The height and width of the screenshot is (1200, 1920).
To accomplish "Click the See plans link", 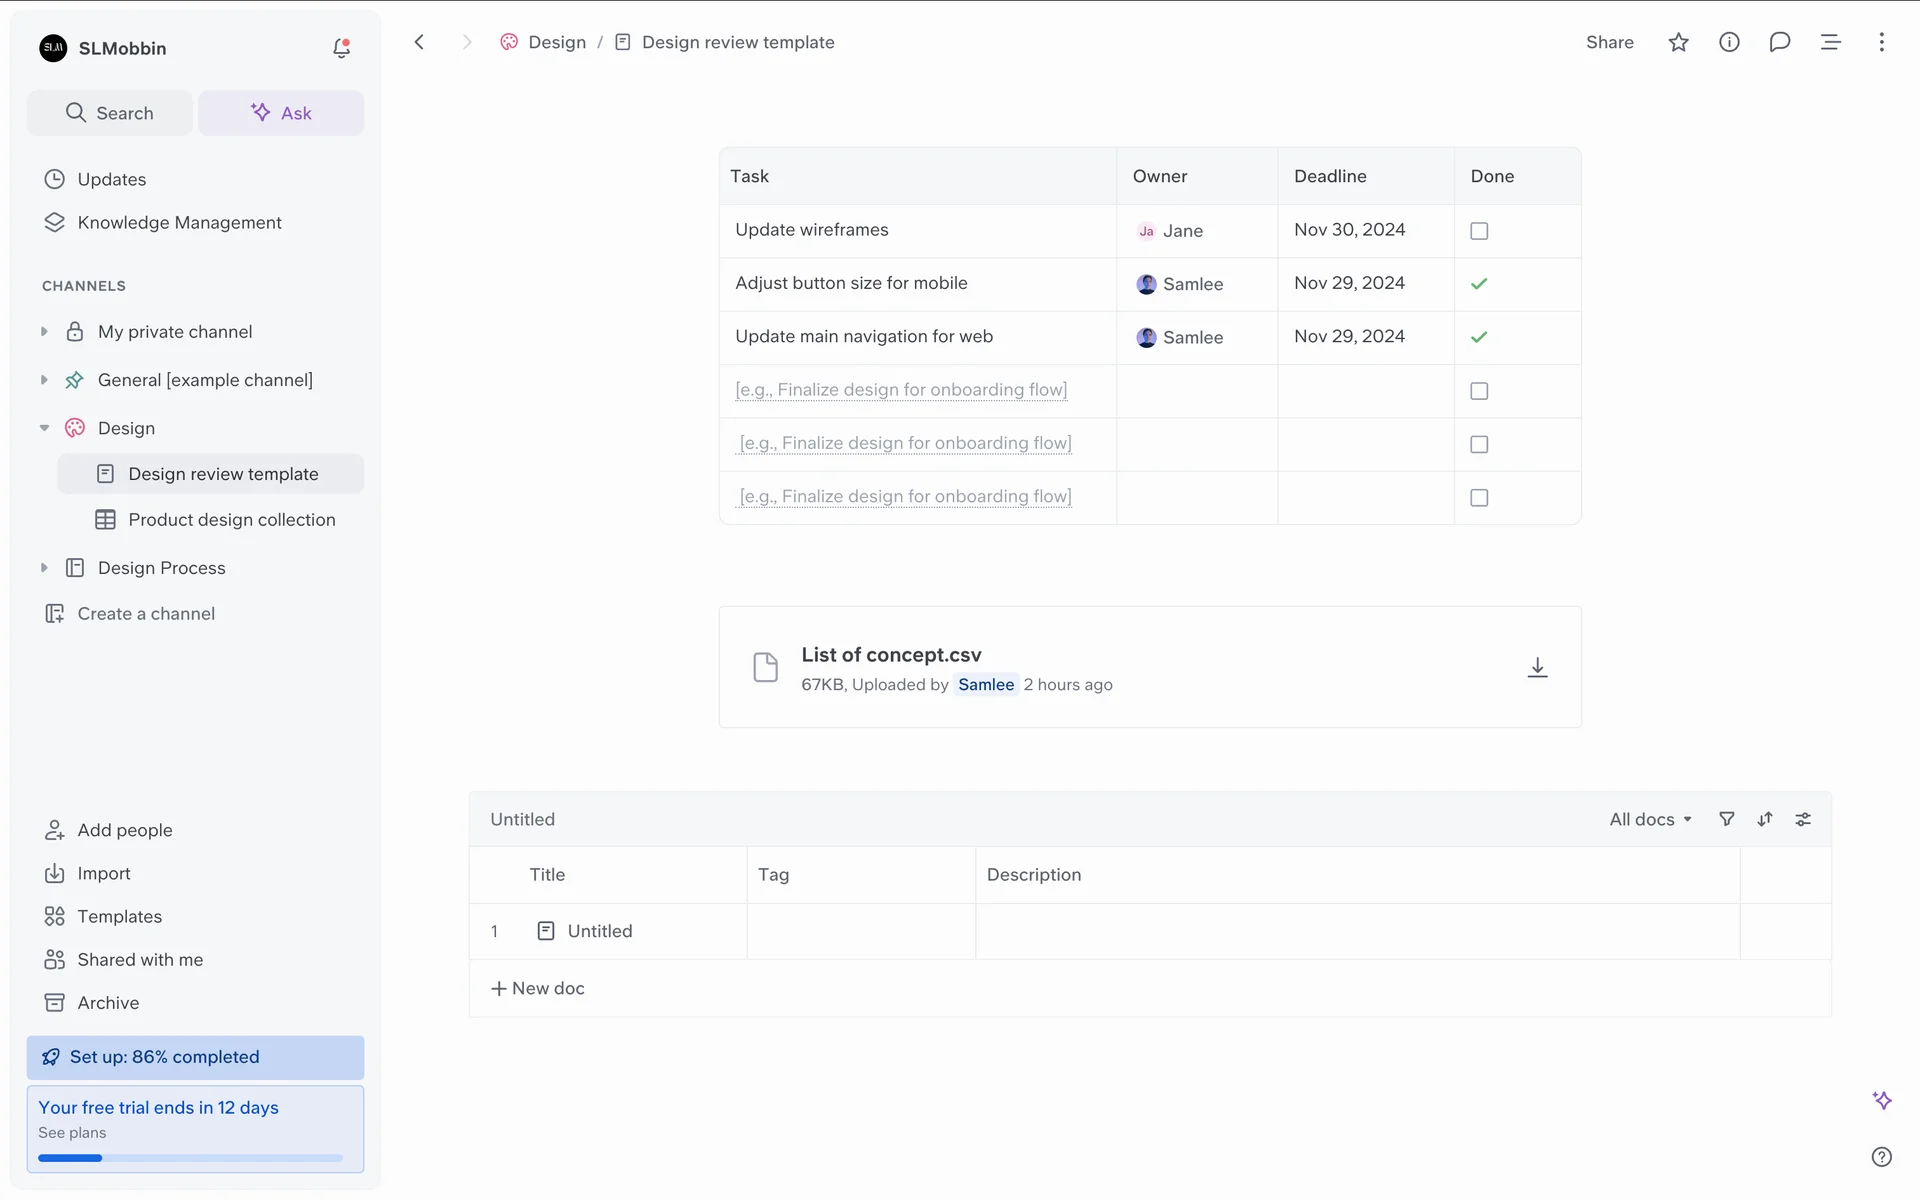I will [x=72, y=1133].
